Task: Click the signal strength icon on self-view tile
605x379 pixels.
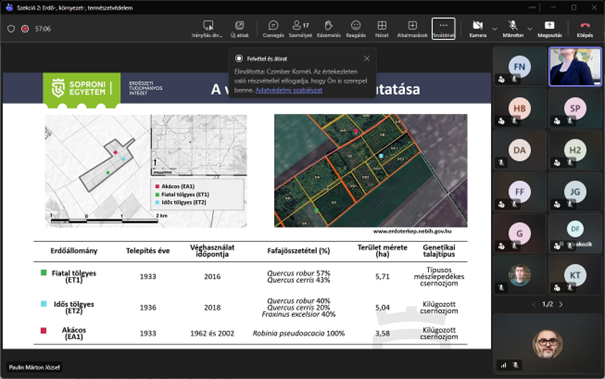Action: [x=503, y=365]
